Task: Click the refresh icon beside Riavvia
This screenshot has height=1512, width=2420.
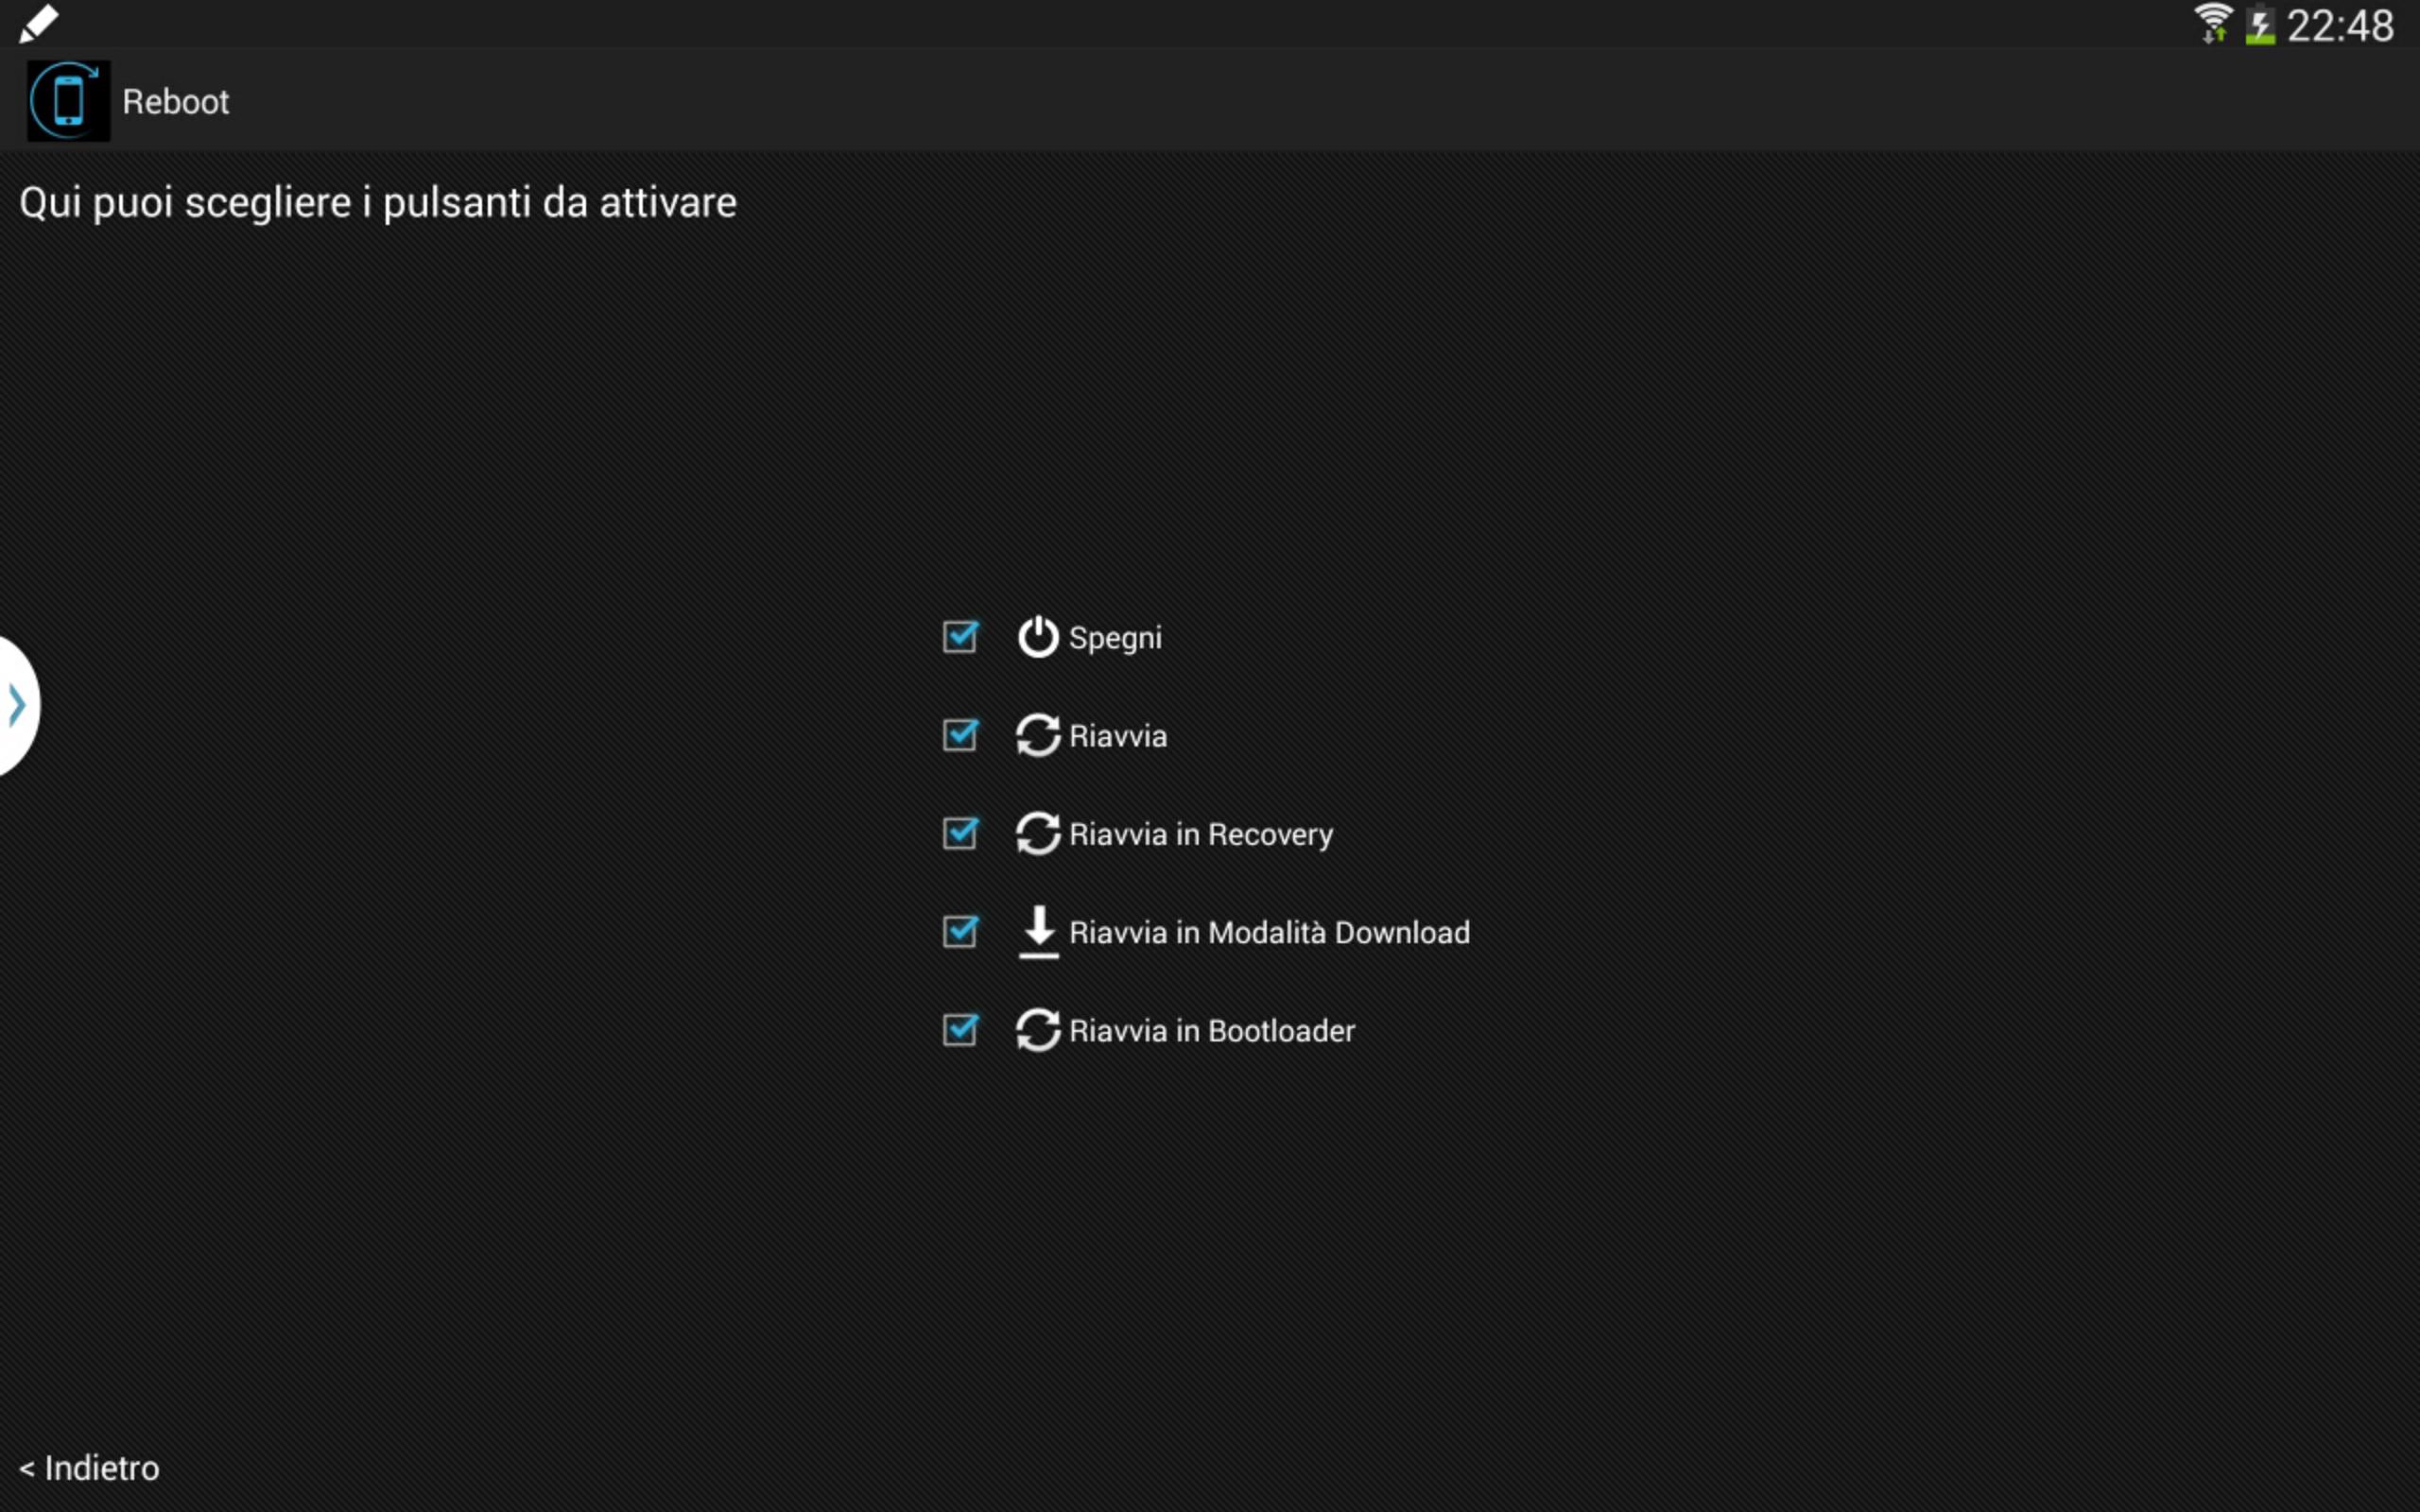Action: click(x=1038, y=735)
